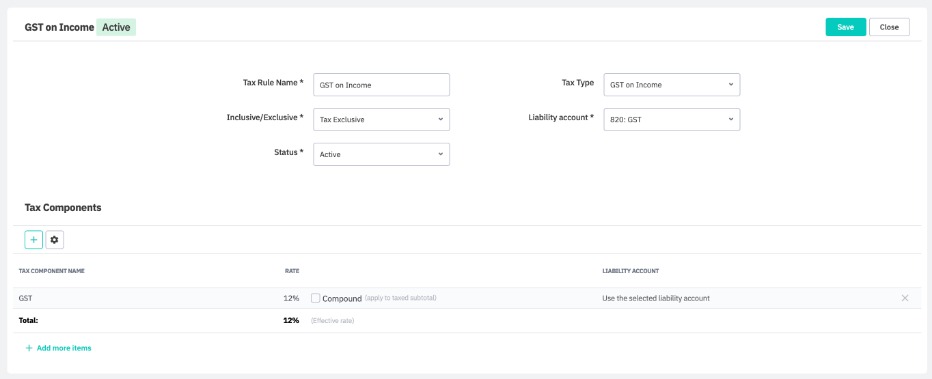Click 'Use the selected liability account' cell
932x379 pixels.
[x=656, y=298]
